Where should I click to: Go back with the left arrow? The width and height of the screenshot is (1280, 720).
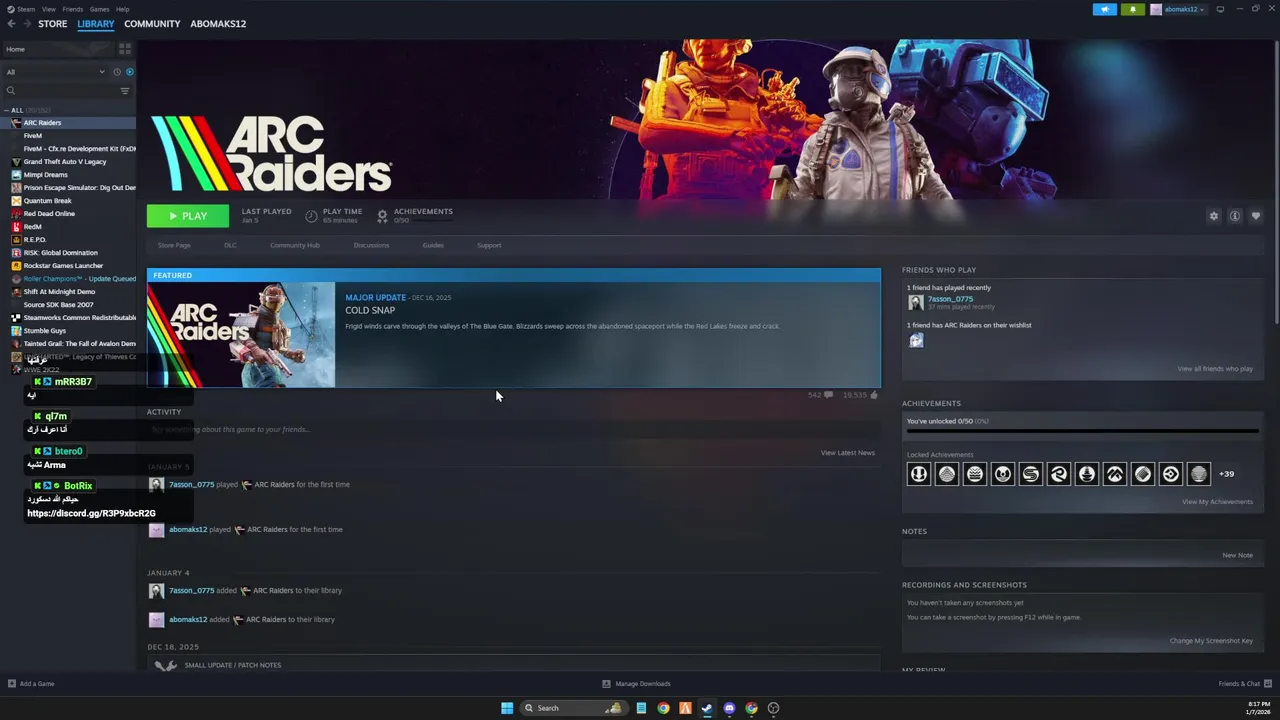(x=12, y=24)
